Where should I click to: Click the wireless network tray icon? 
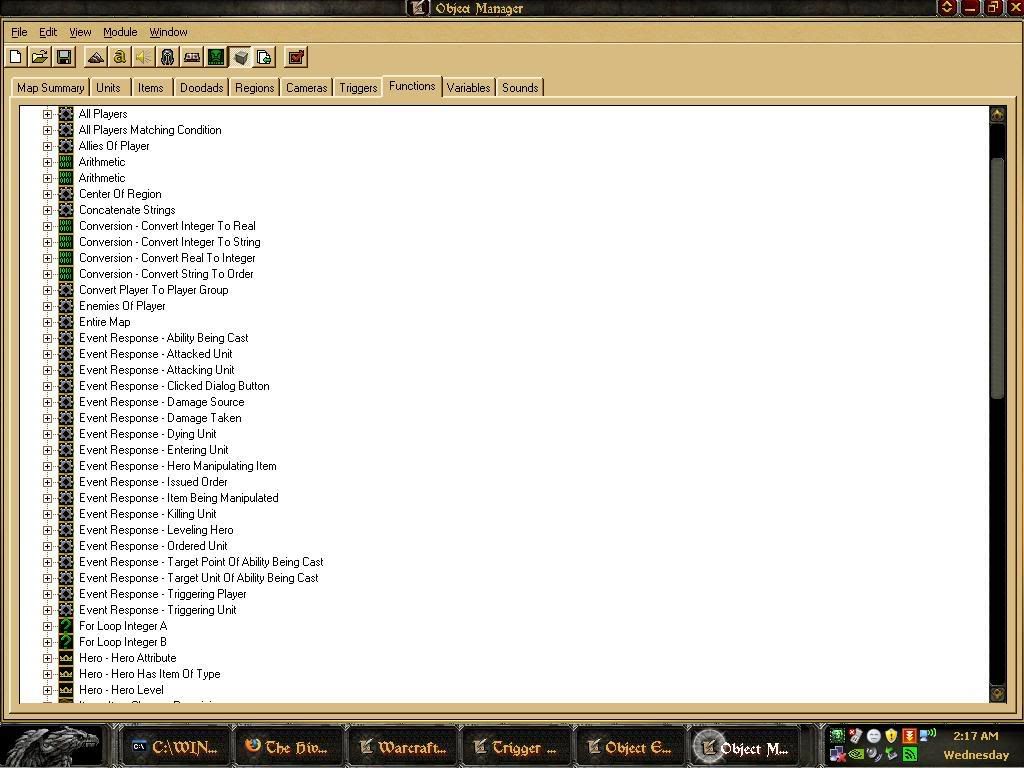click(x=927, y=735)
